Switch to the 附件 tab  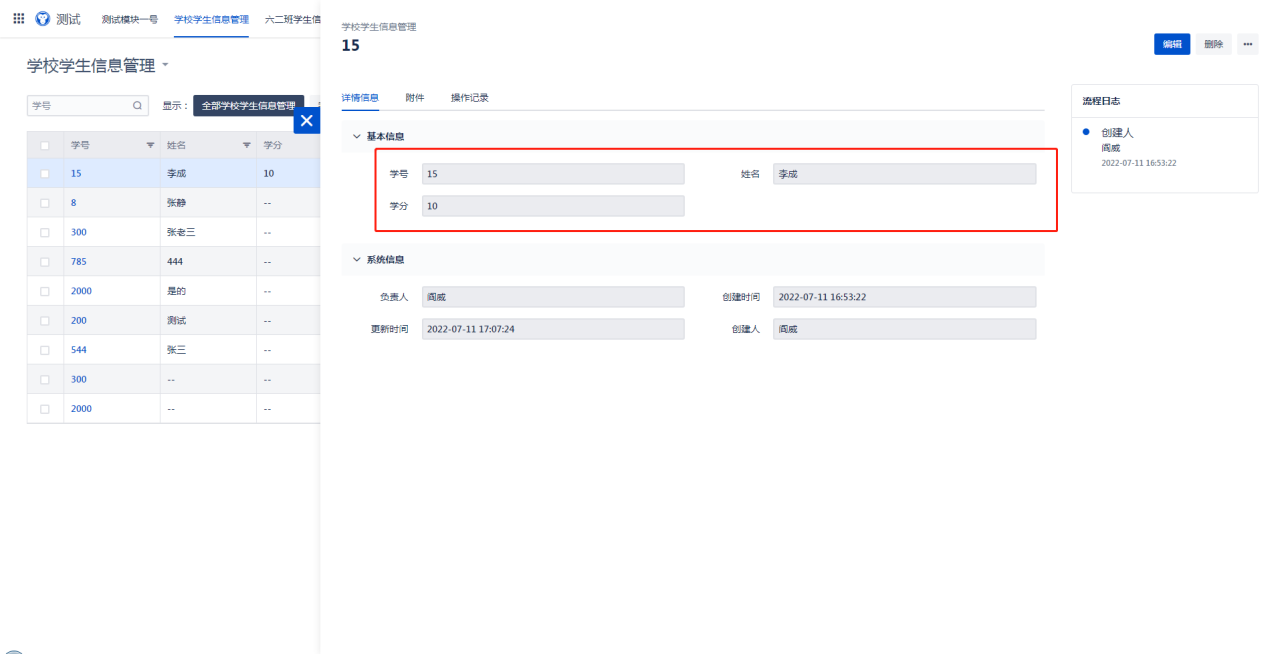point(415,97)
